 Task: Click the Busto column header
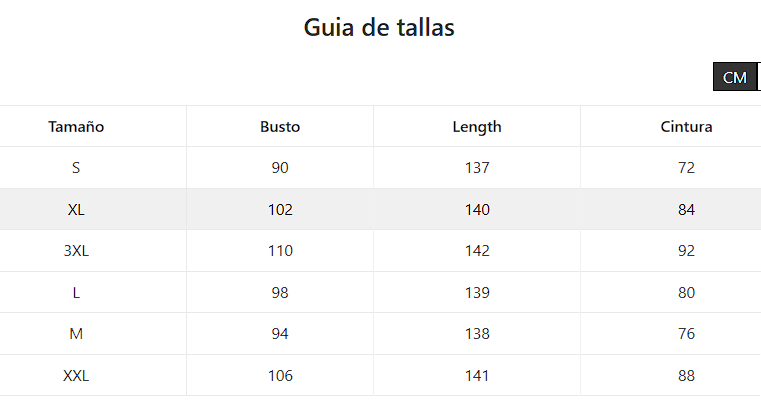point(280,126)
